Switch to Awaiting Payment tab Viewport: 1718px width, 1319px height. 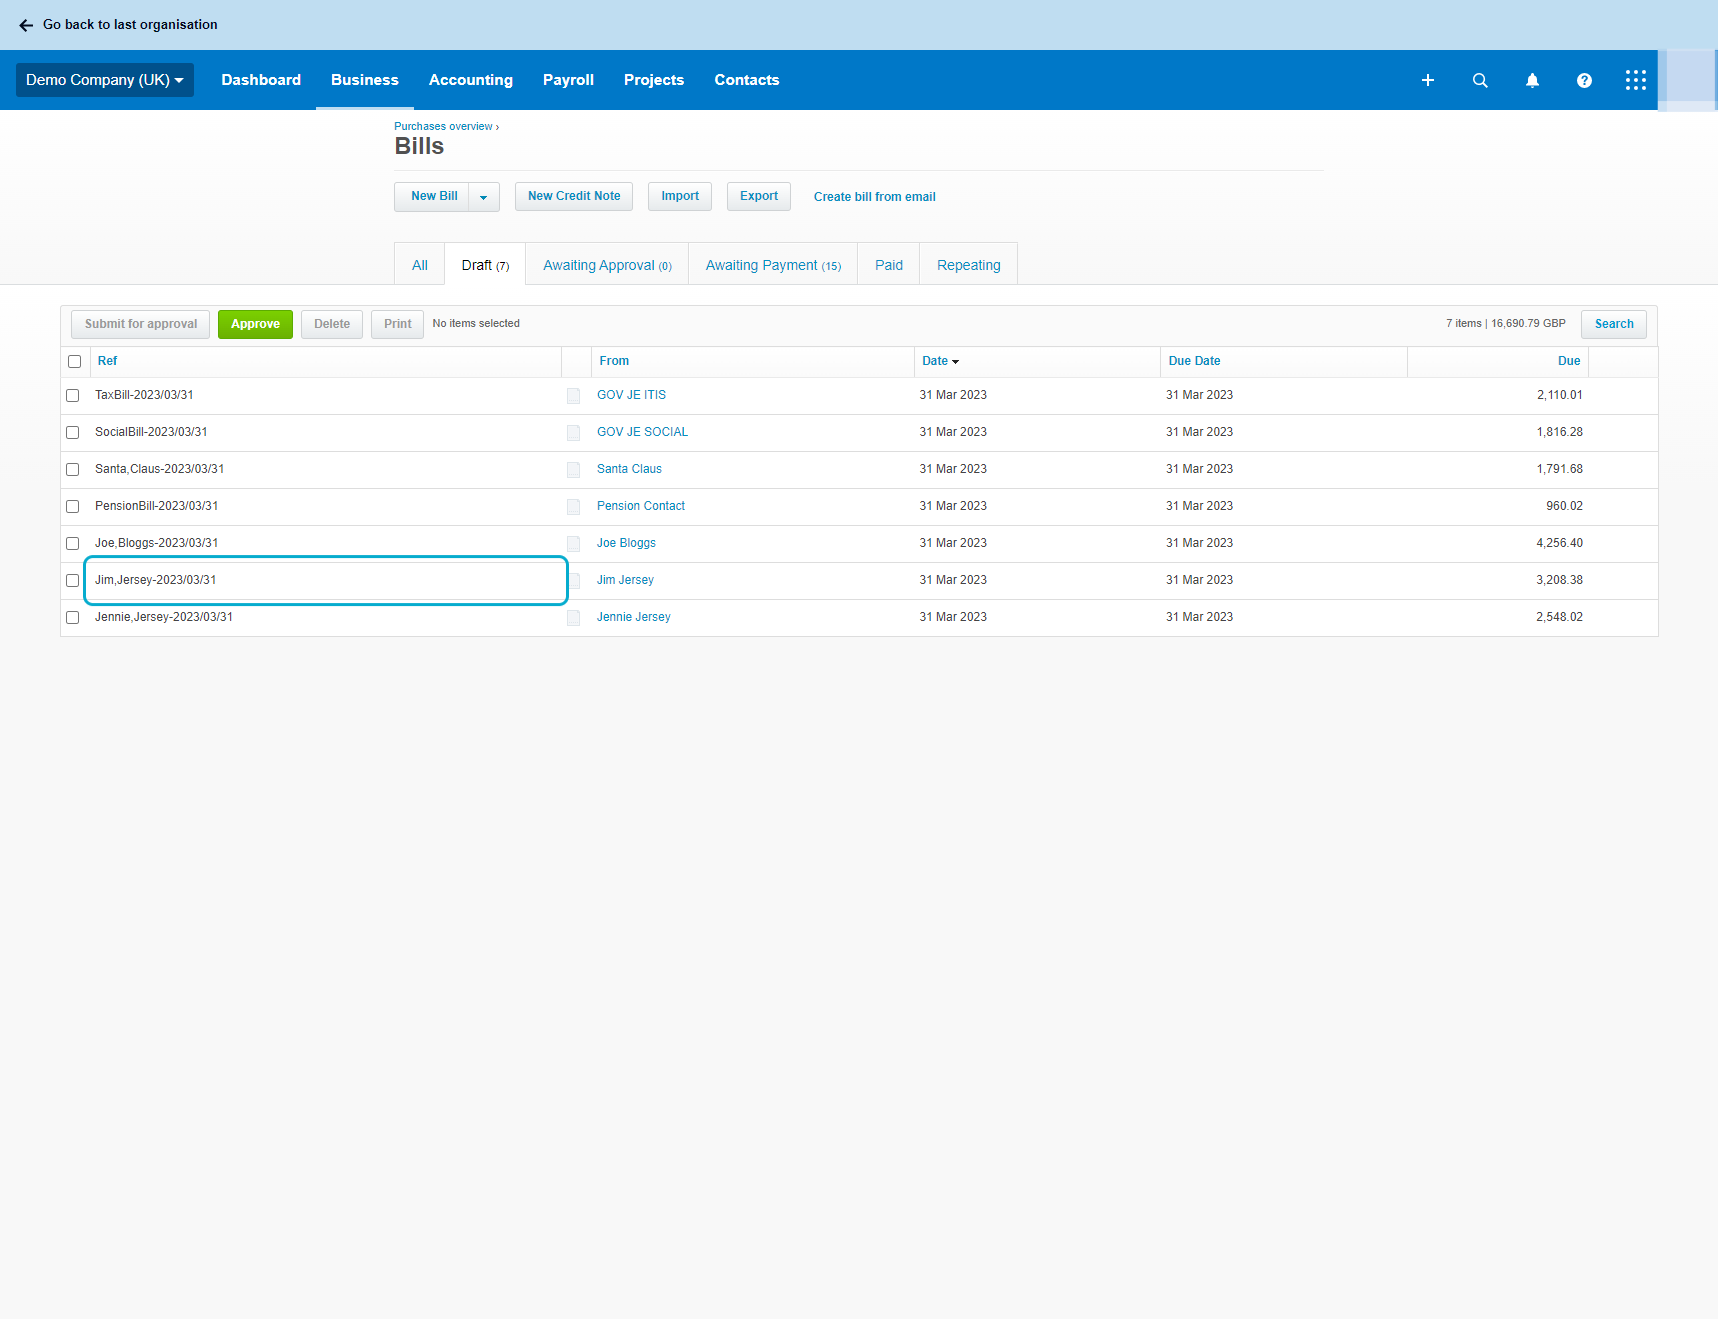click(773, 265)
